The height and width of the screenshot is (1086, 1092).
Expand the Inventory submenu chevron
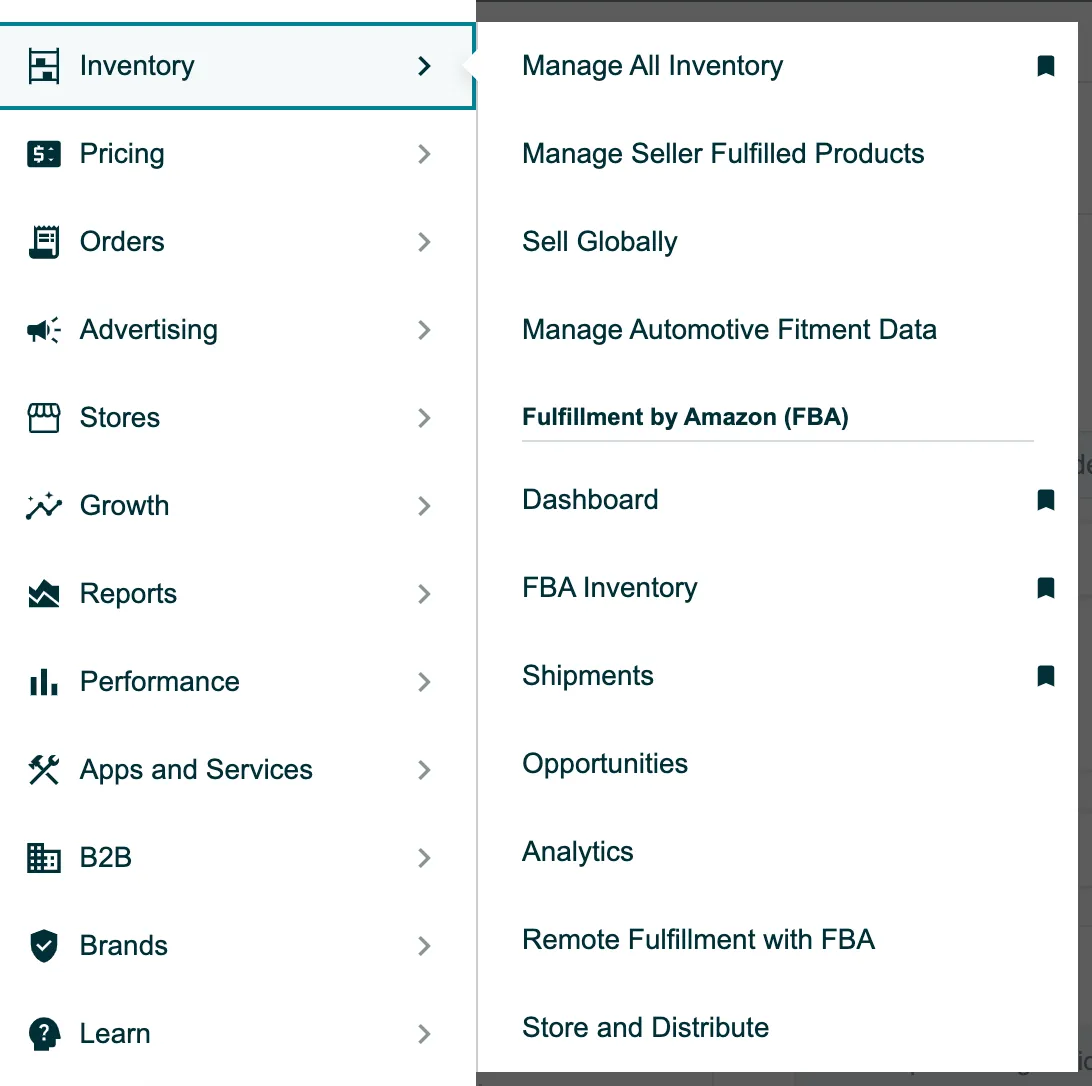coord(424,66)
